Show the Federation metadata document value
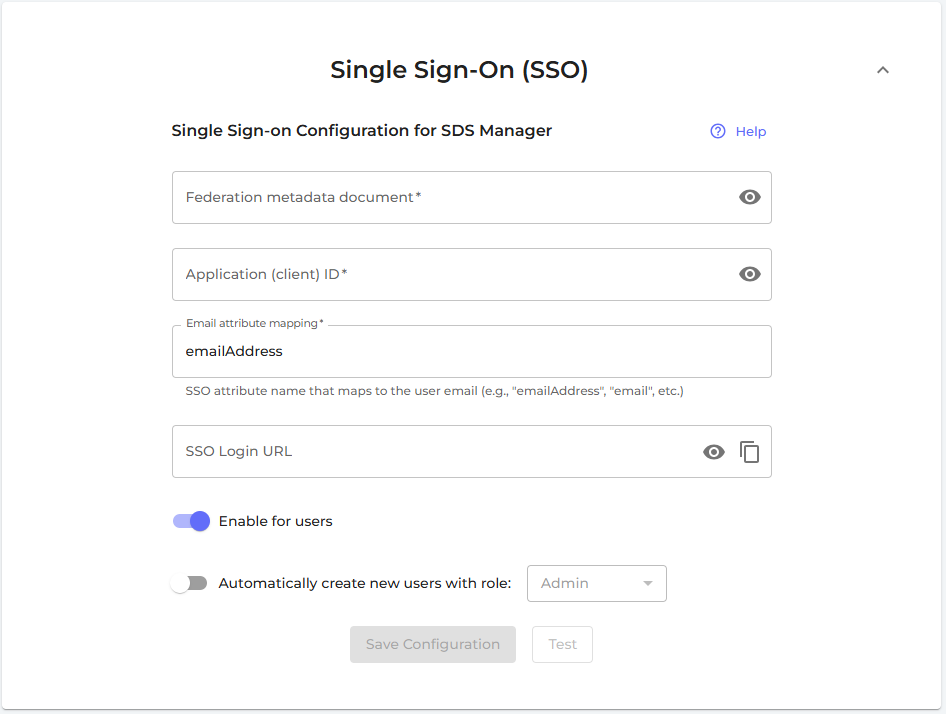 click(x=750, y=197)
